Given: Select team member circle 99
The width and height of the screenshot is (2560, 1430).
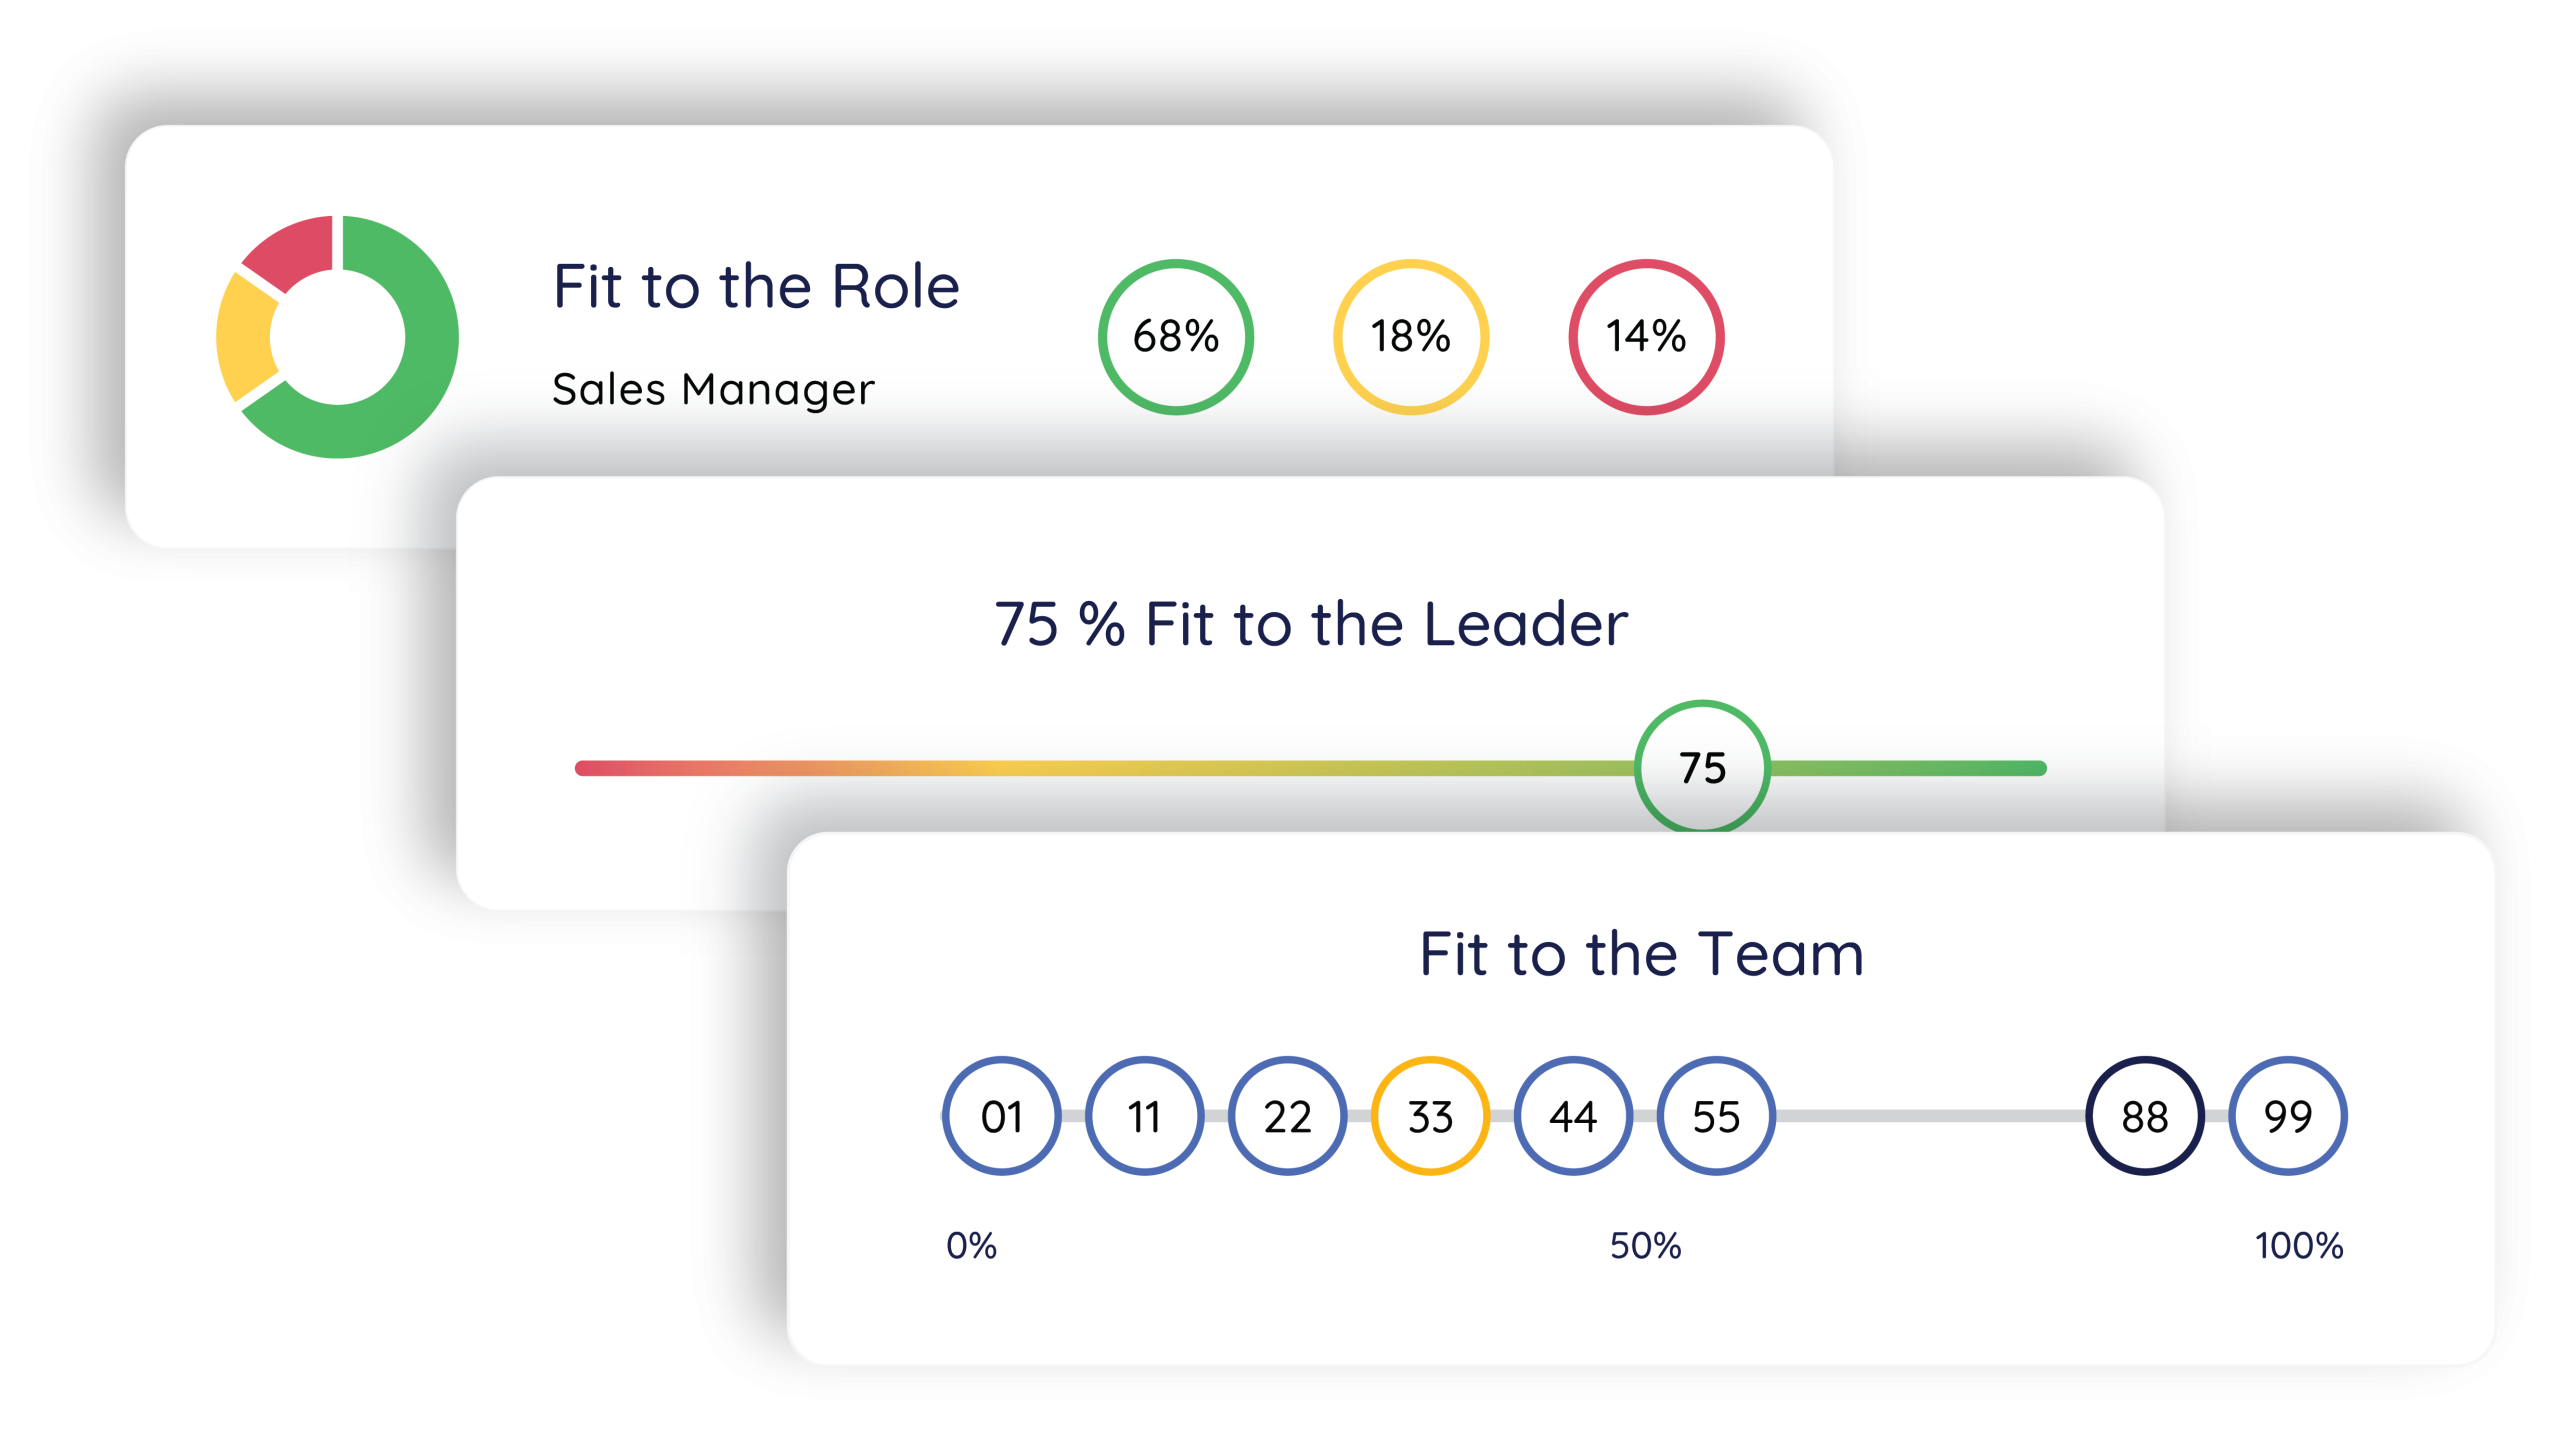Looking at the screenshot, I should pos(2288,1116).
